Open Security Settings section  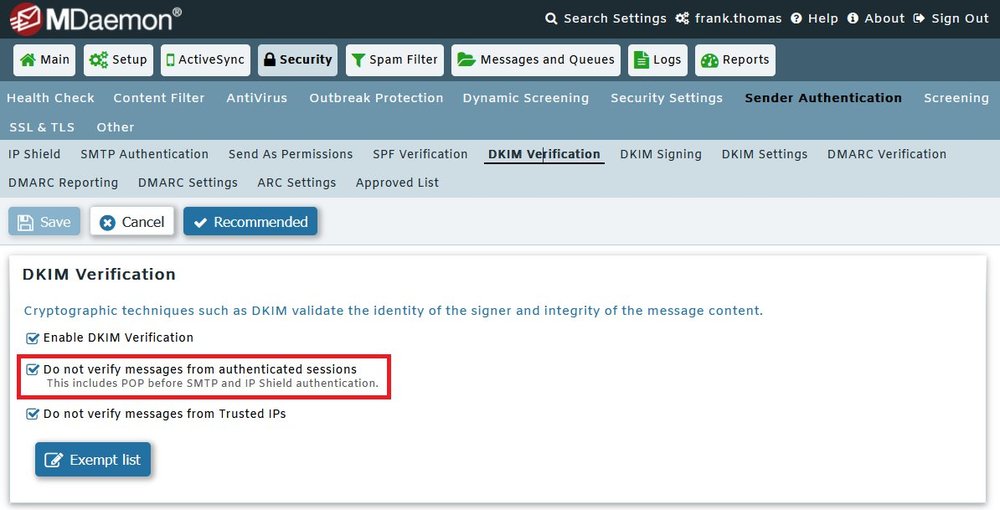pos(666,98)
